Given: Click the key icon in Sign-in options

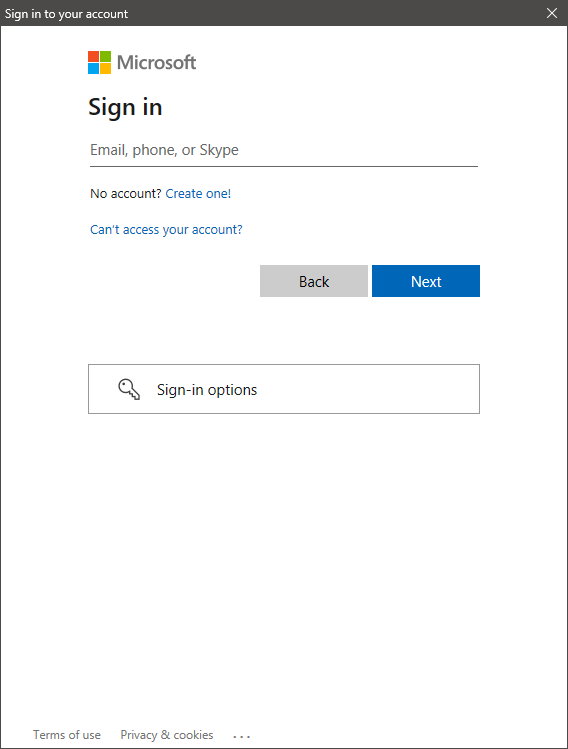Looking at the screenshot, I should coord(129,389).
